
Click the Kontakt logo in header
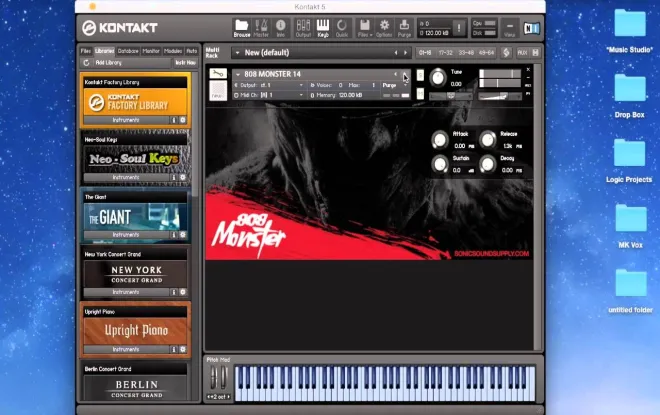tap(120, 28)
